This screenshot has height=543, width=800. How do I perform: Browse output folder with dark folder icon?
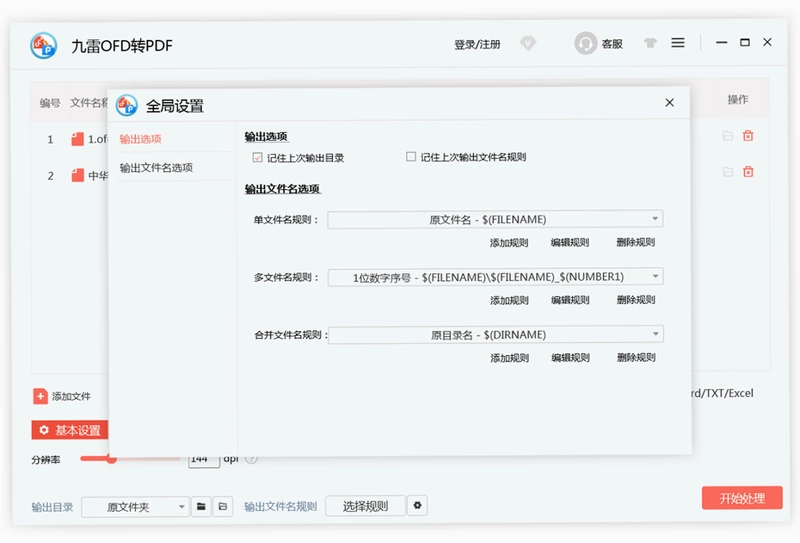(202, 506)
